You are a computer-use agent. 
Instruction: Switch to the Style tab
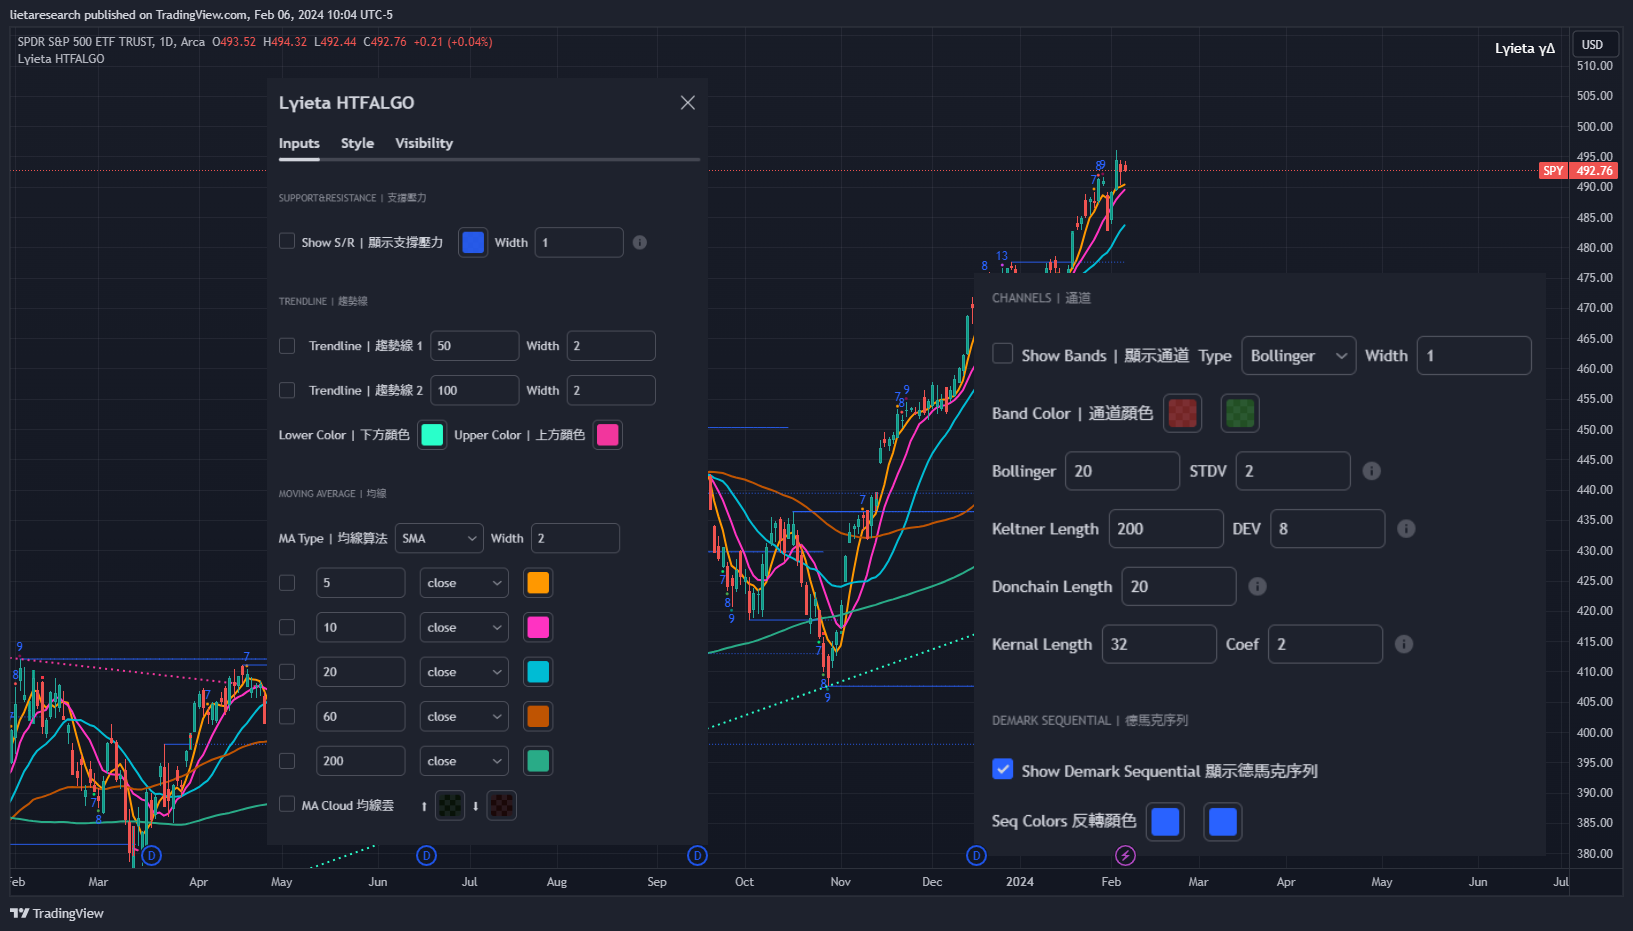[357, 143]
